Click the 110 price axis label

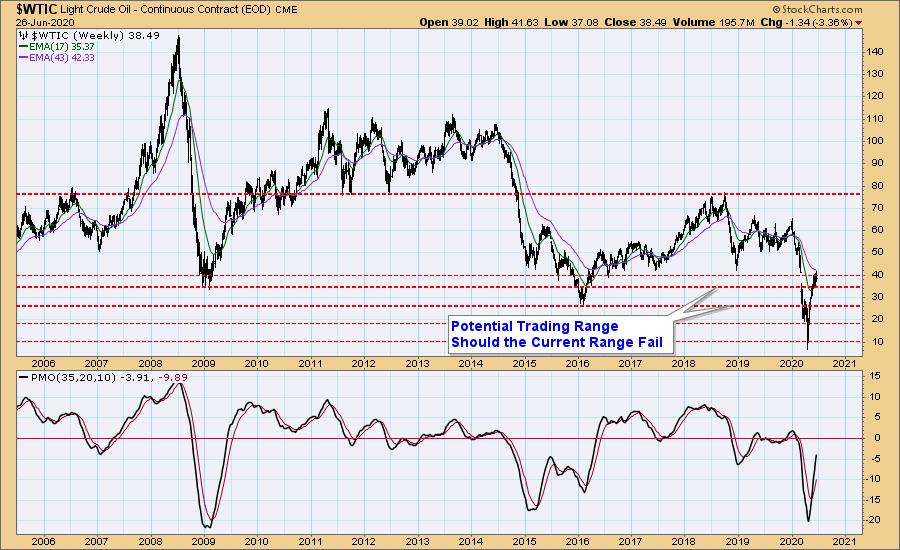point(875,119)
